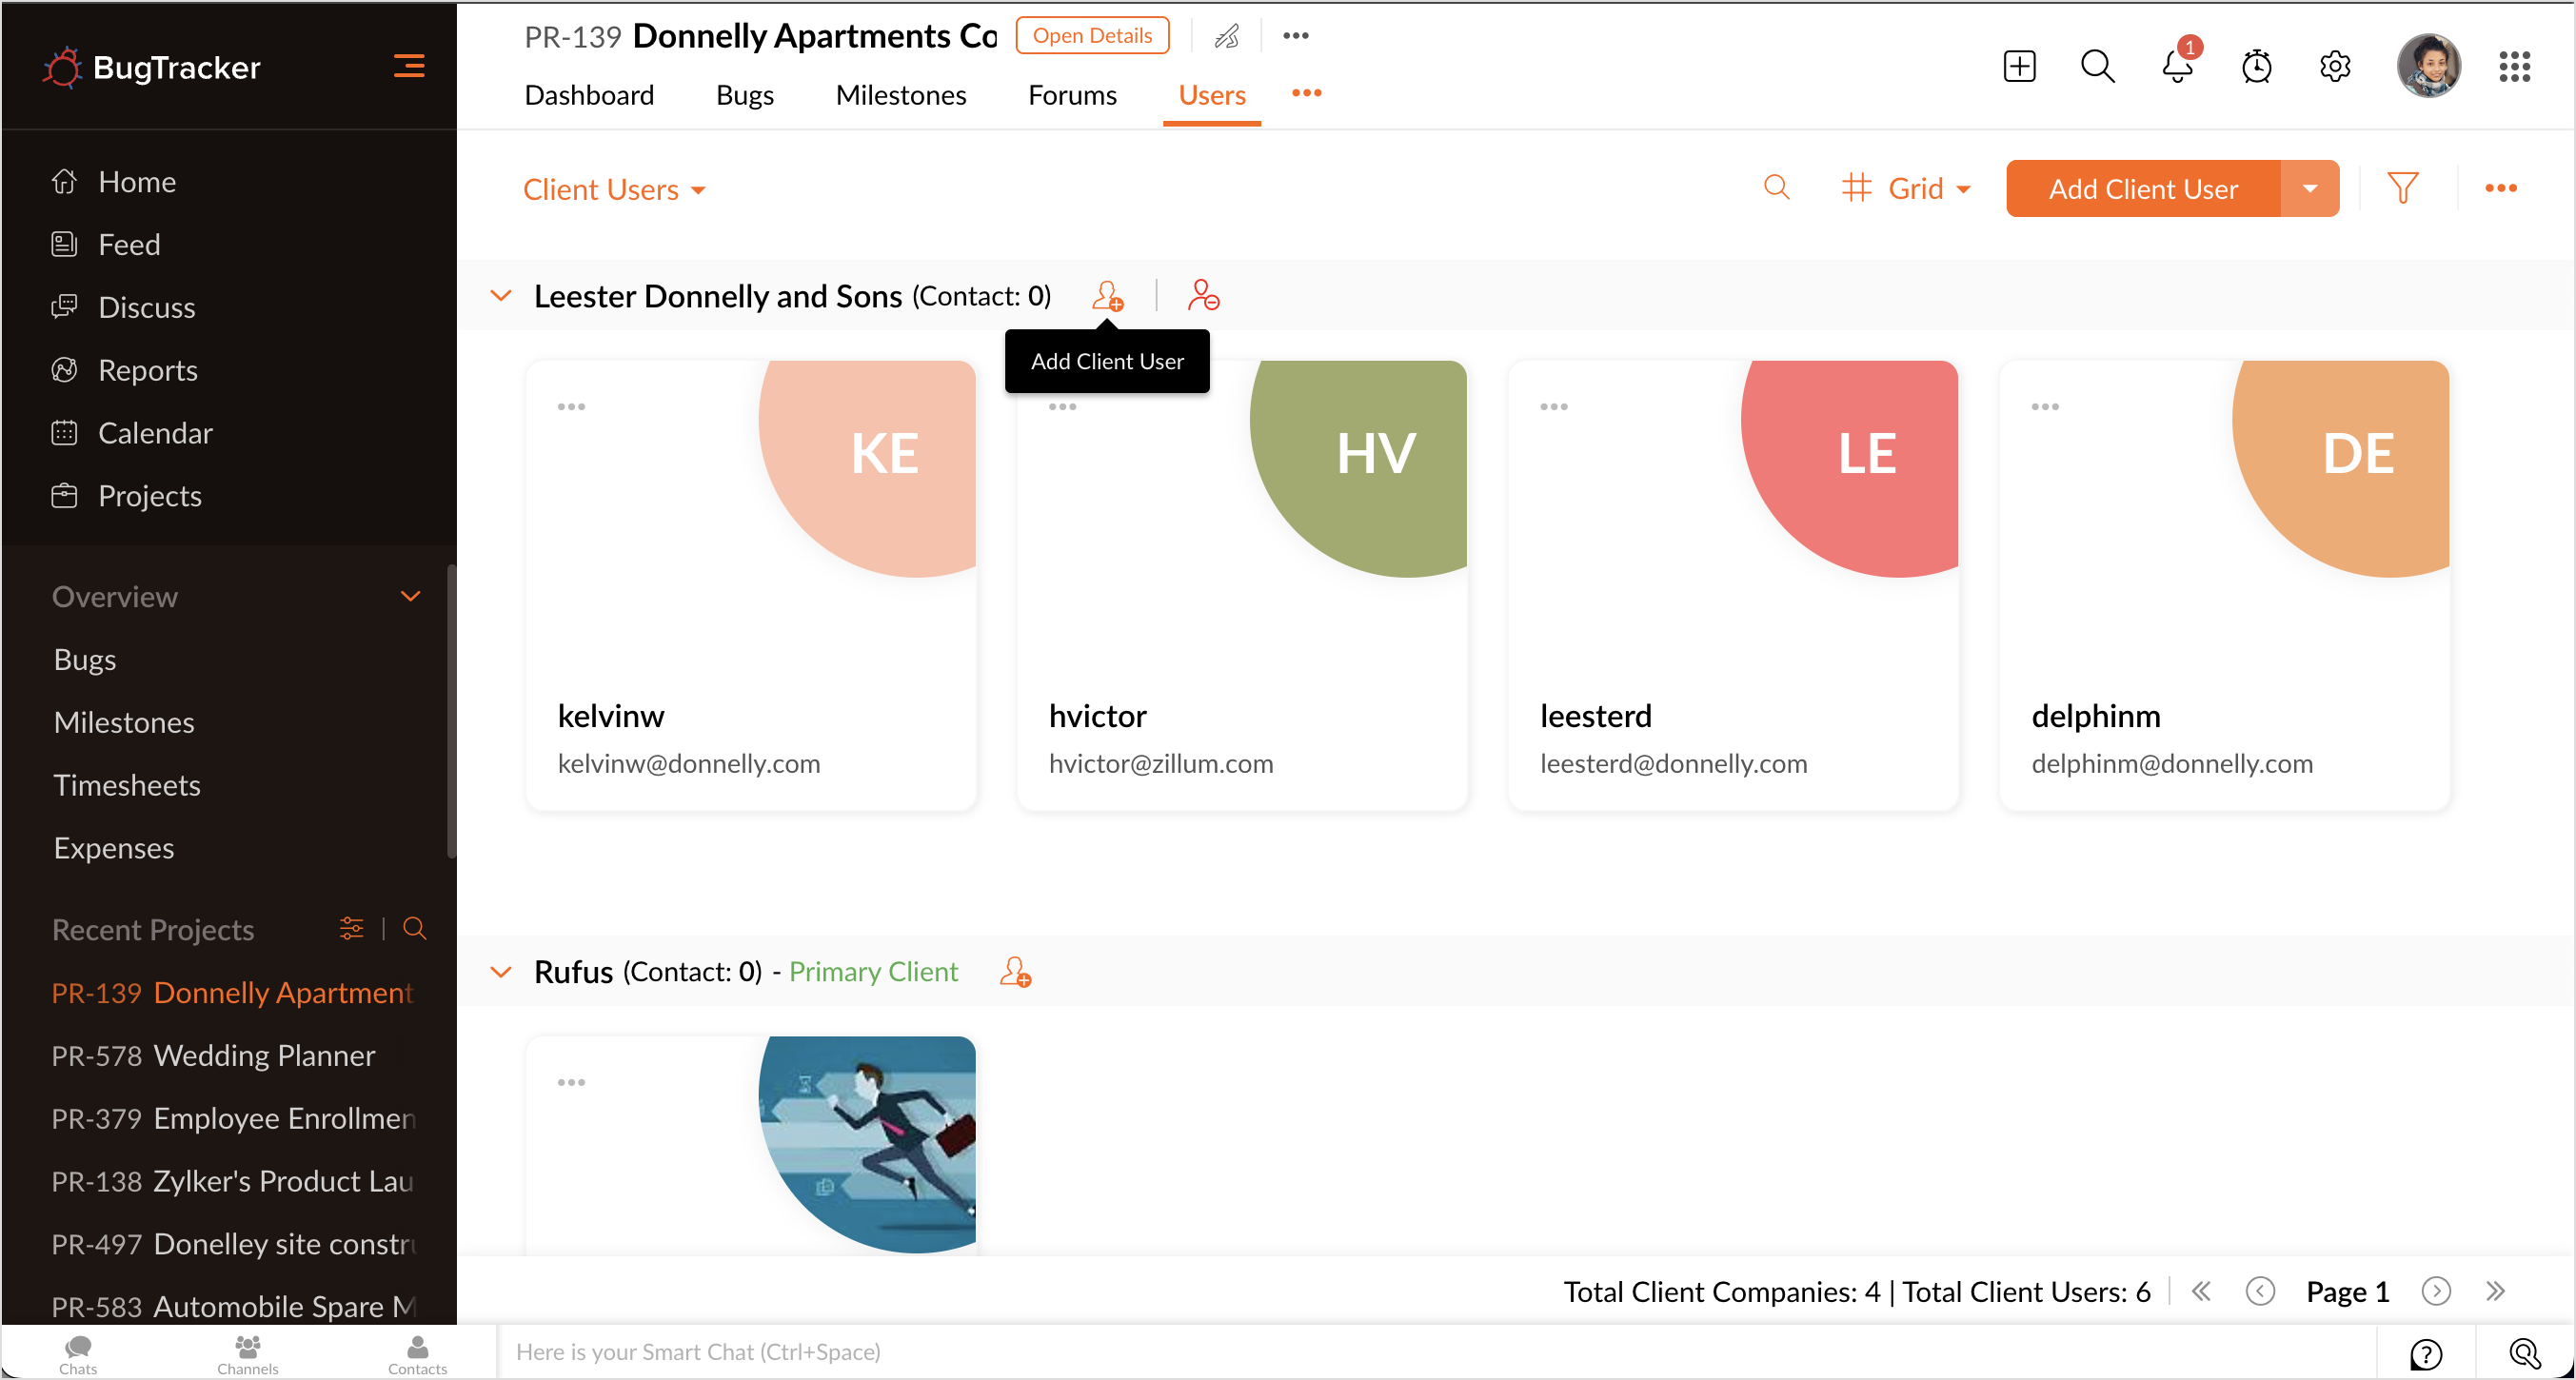Collapse the Leester Donnelly and Sons group
2576x1380 pixels.
coord(501,296)
